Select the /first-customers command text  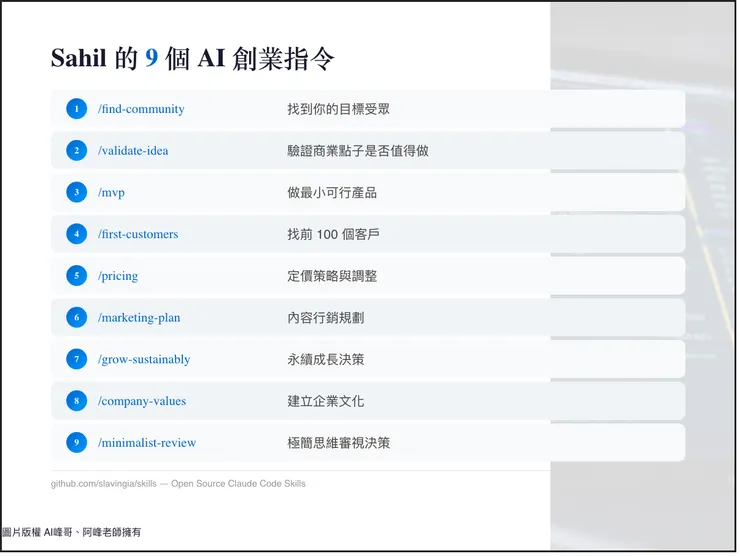[x=138, y=234]
